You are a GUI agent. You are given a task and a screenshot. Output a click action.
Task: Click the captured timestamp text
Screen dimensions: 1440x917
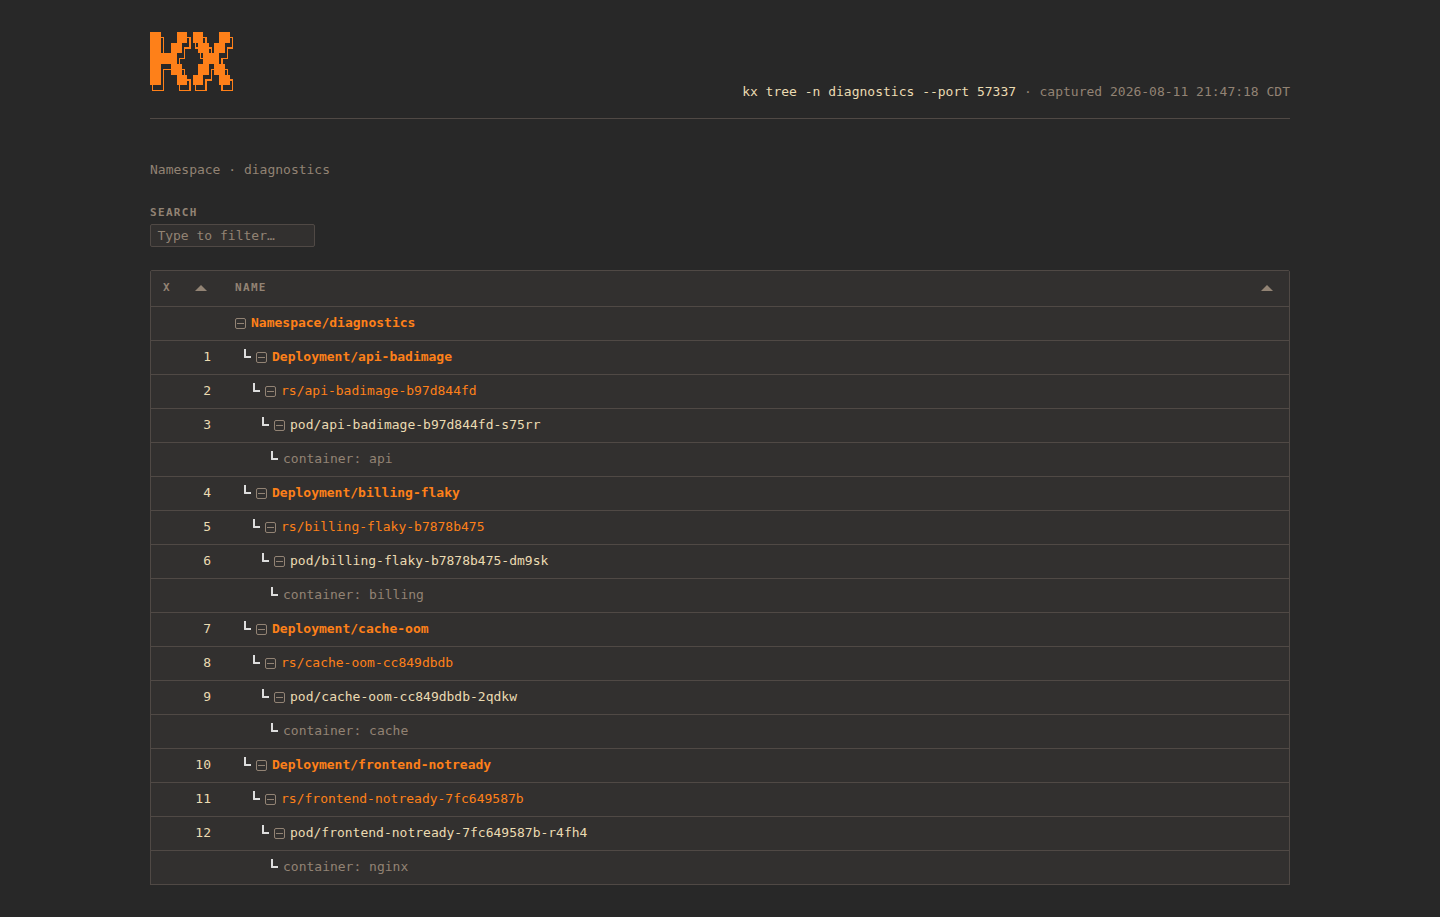tap(1165, 92)
